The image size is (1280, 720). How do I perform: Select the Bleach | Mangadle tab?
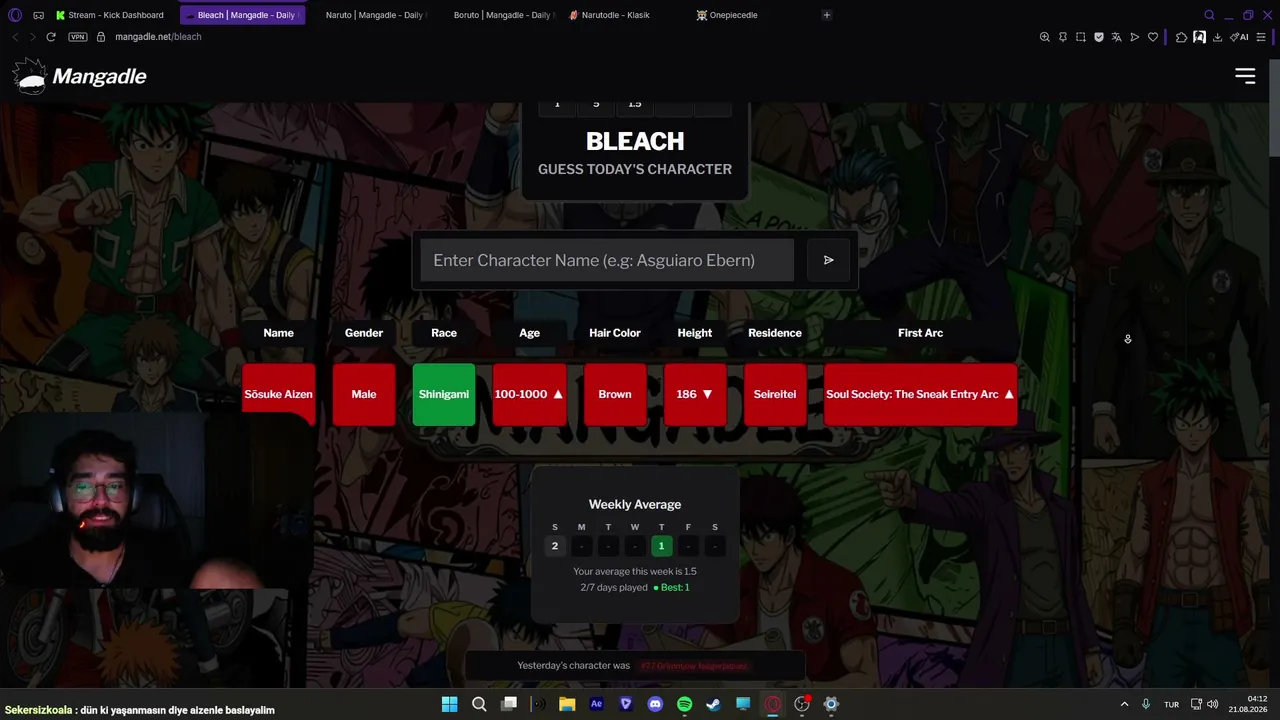[x=240, y=15]
